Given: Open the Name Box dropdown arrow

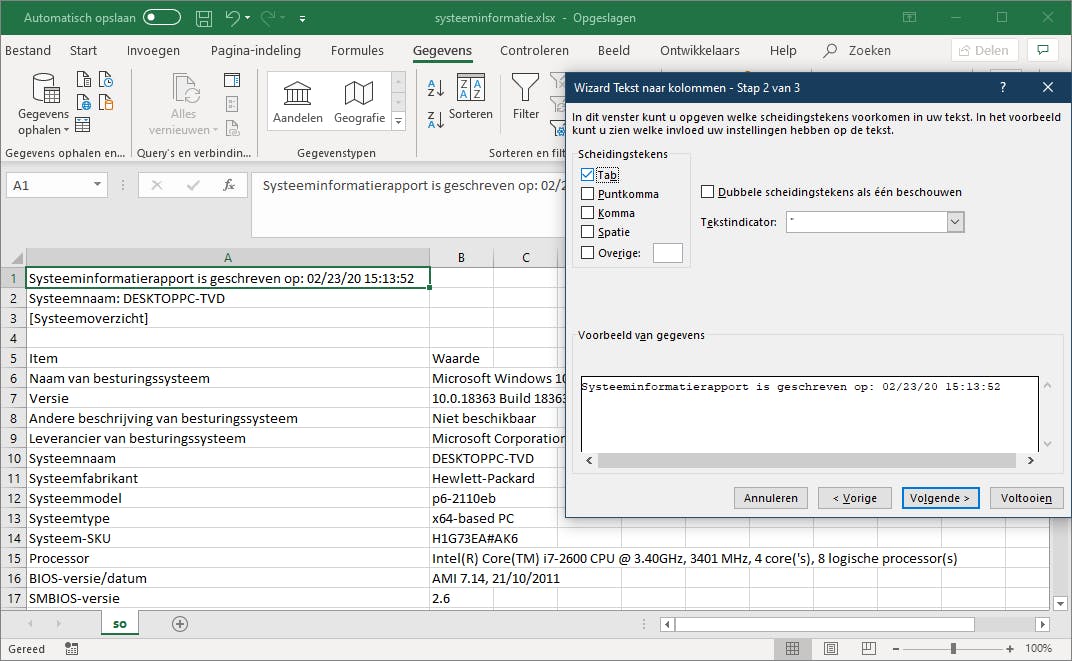Looking at the screenshot, I should coord(97,185).
